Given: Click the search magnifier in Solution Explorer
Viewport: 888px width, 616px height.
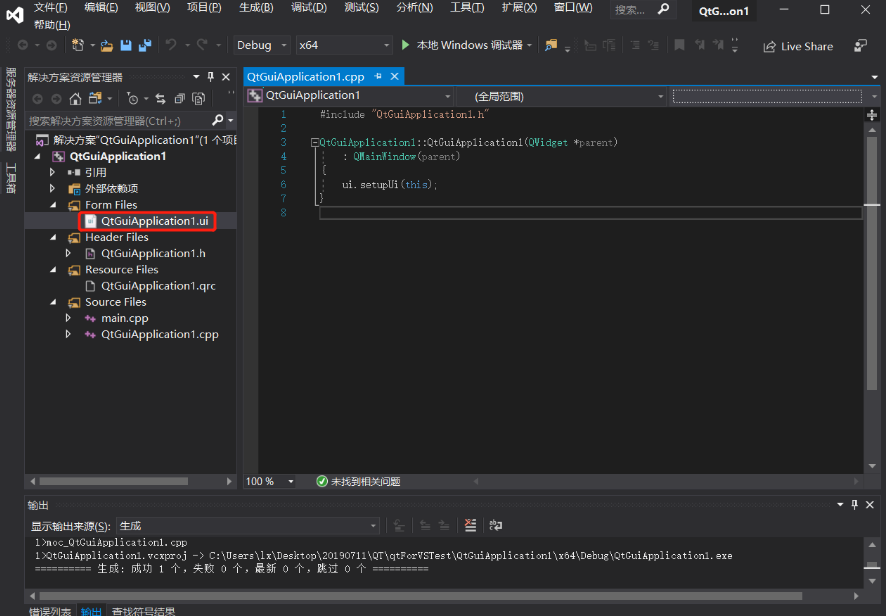Looking at the screenshot, I should point(217,120).
